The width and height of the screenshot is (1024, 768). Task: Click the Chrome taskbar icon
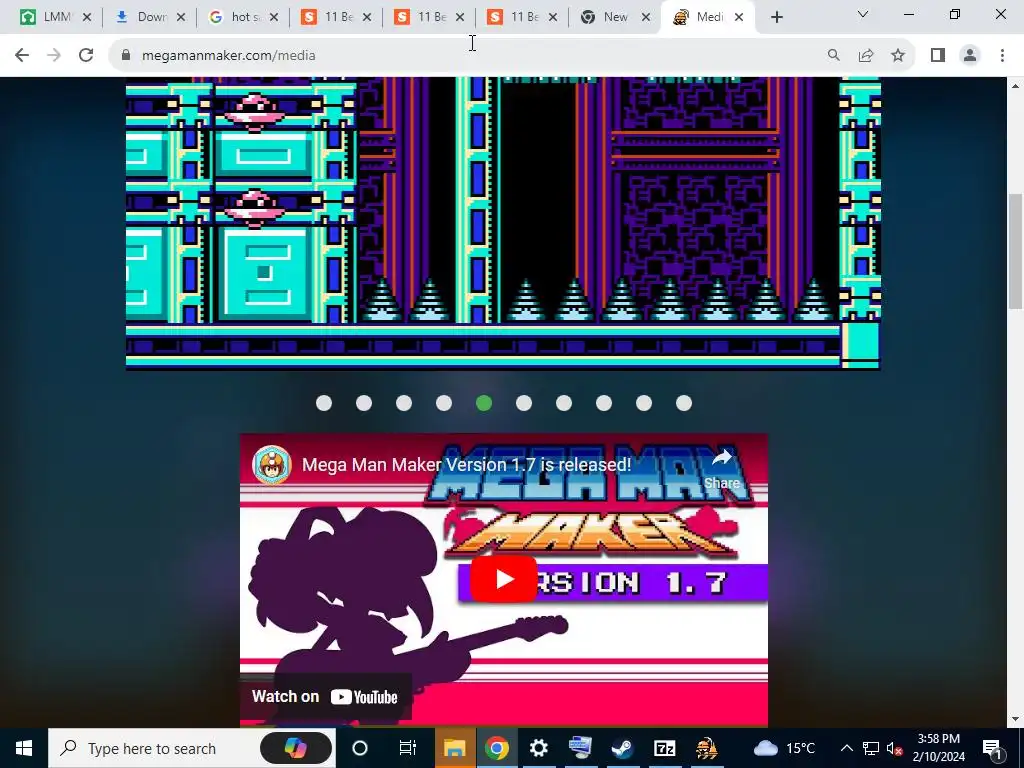496,748
